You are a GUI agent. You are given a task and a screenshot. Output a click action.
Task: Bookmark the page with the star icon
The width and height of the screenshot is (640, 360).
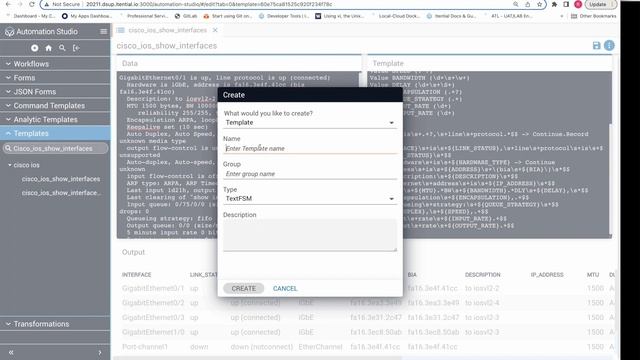point(540,4)
